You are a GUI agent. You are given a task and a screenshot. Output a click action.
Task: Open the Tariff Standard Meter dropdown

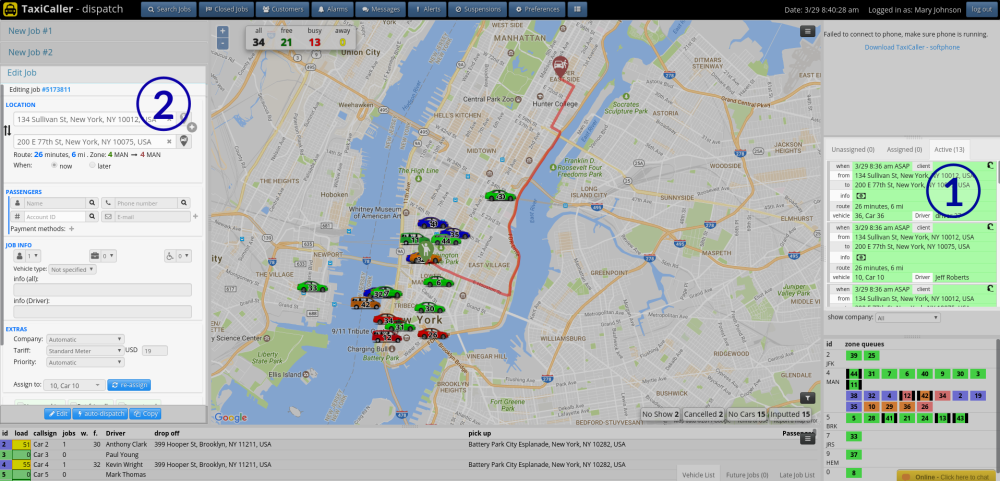click(85, 350)
